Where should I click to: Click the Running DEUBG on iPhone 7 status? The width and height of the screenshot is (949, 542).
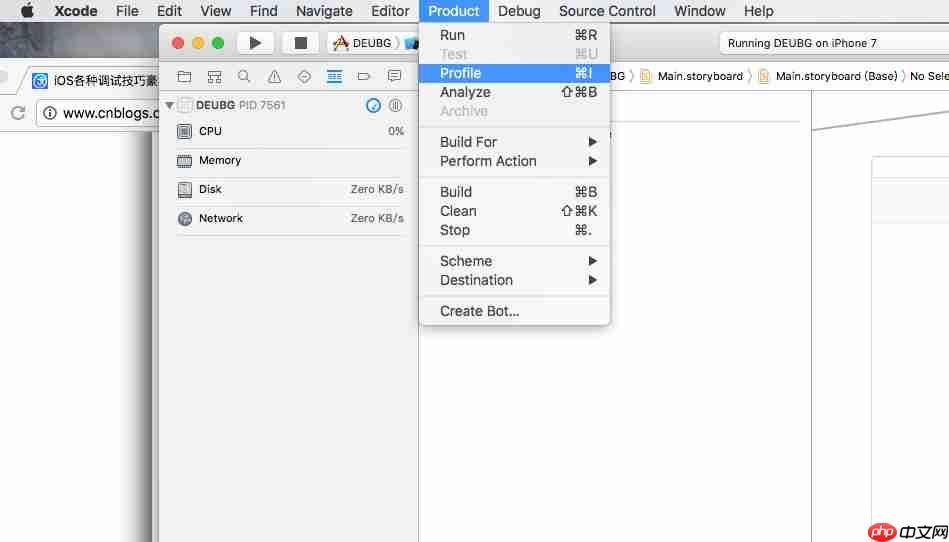[x=802, y=43]
